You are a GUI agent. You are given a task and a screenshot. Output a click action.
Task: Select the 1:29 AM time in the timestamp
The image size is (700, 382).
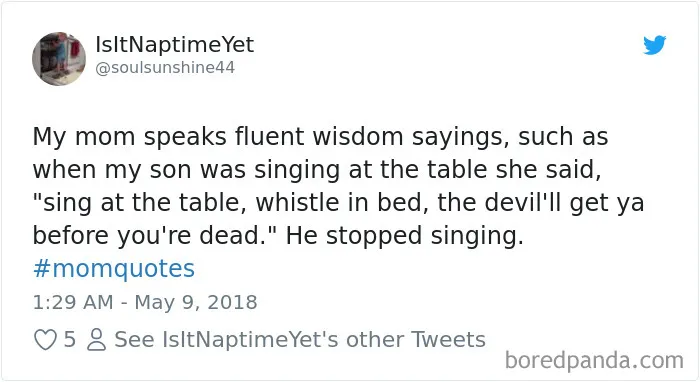coord(73,302)
